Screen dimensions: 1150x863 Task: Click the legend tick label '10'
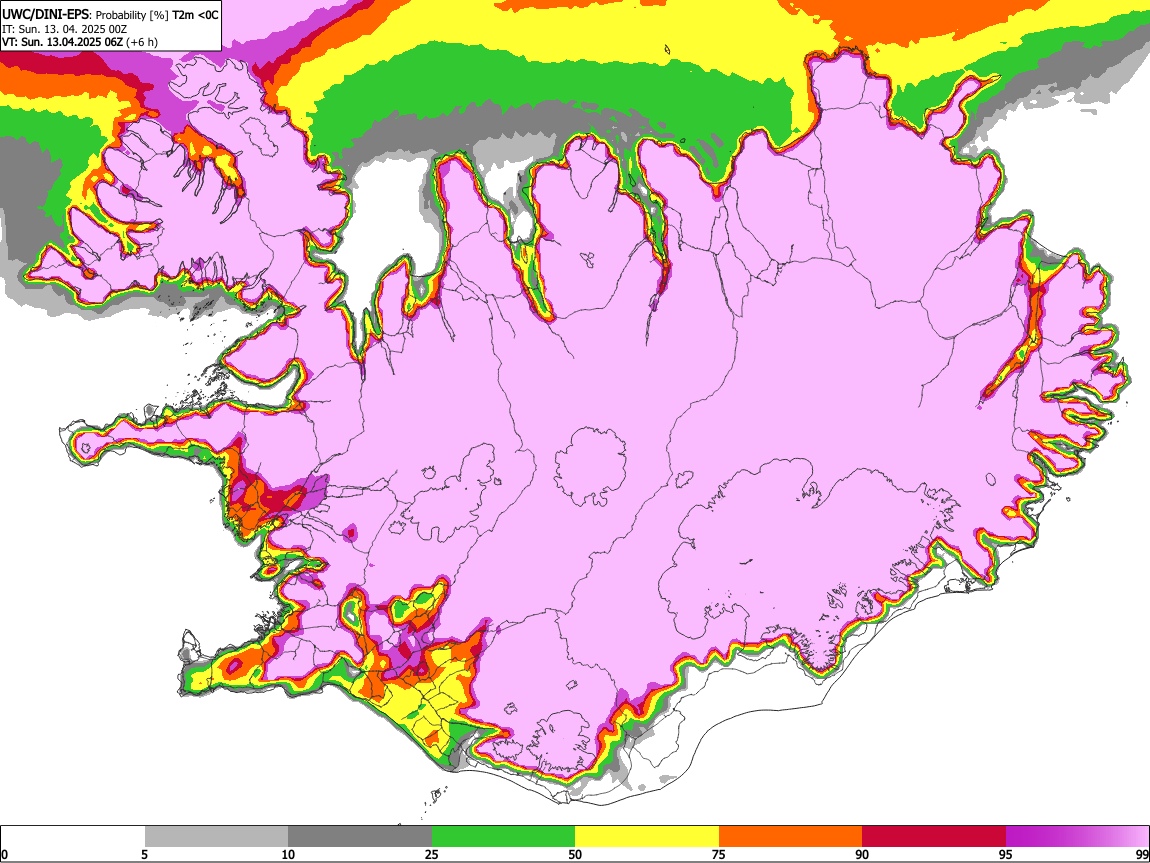[x=288, y=855]
